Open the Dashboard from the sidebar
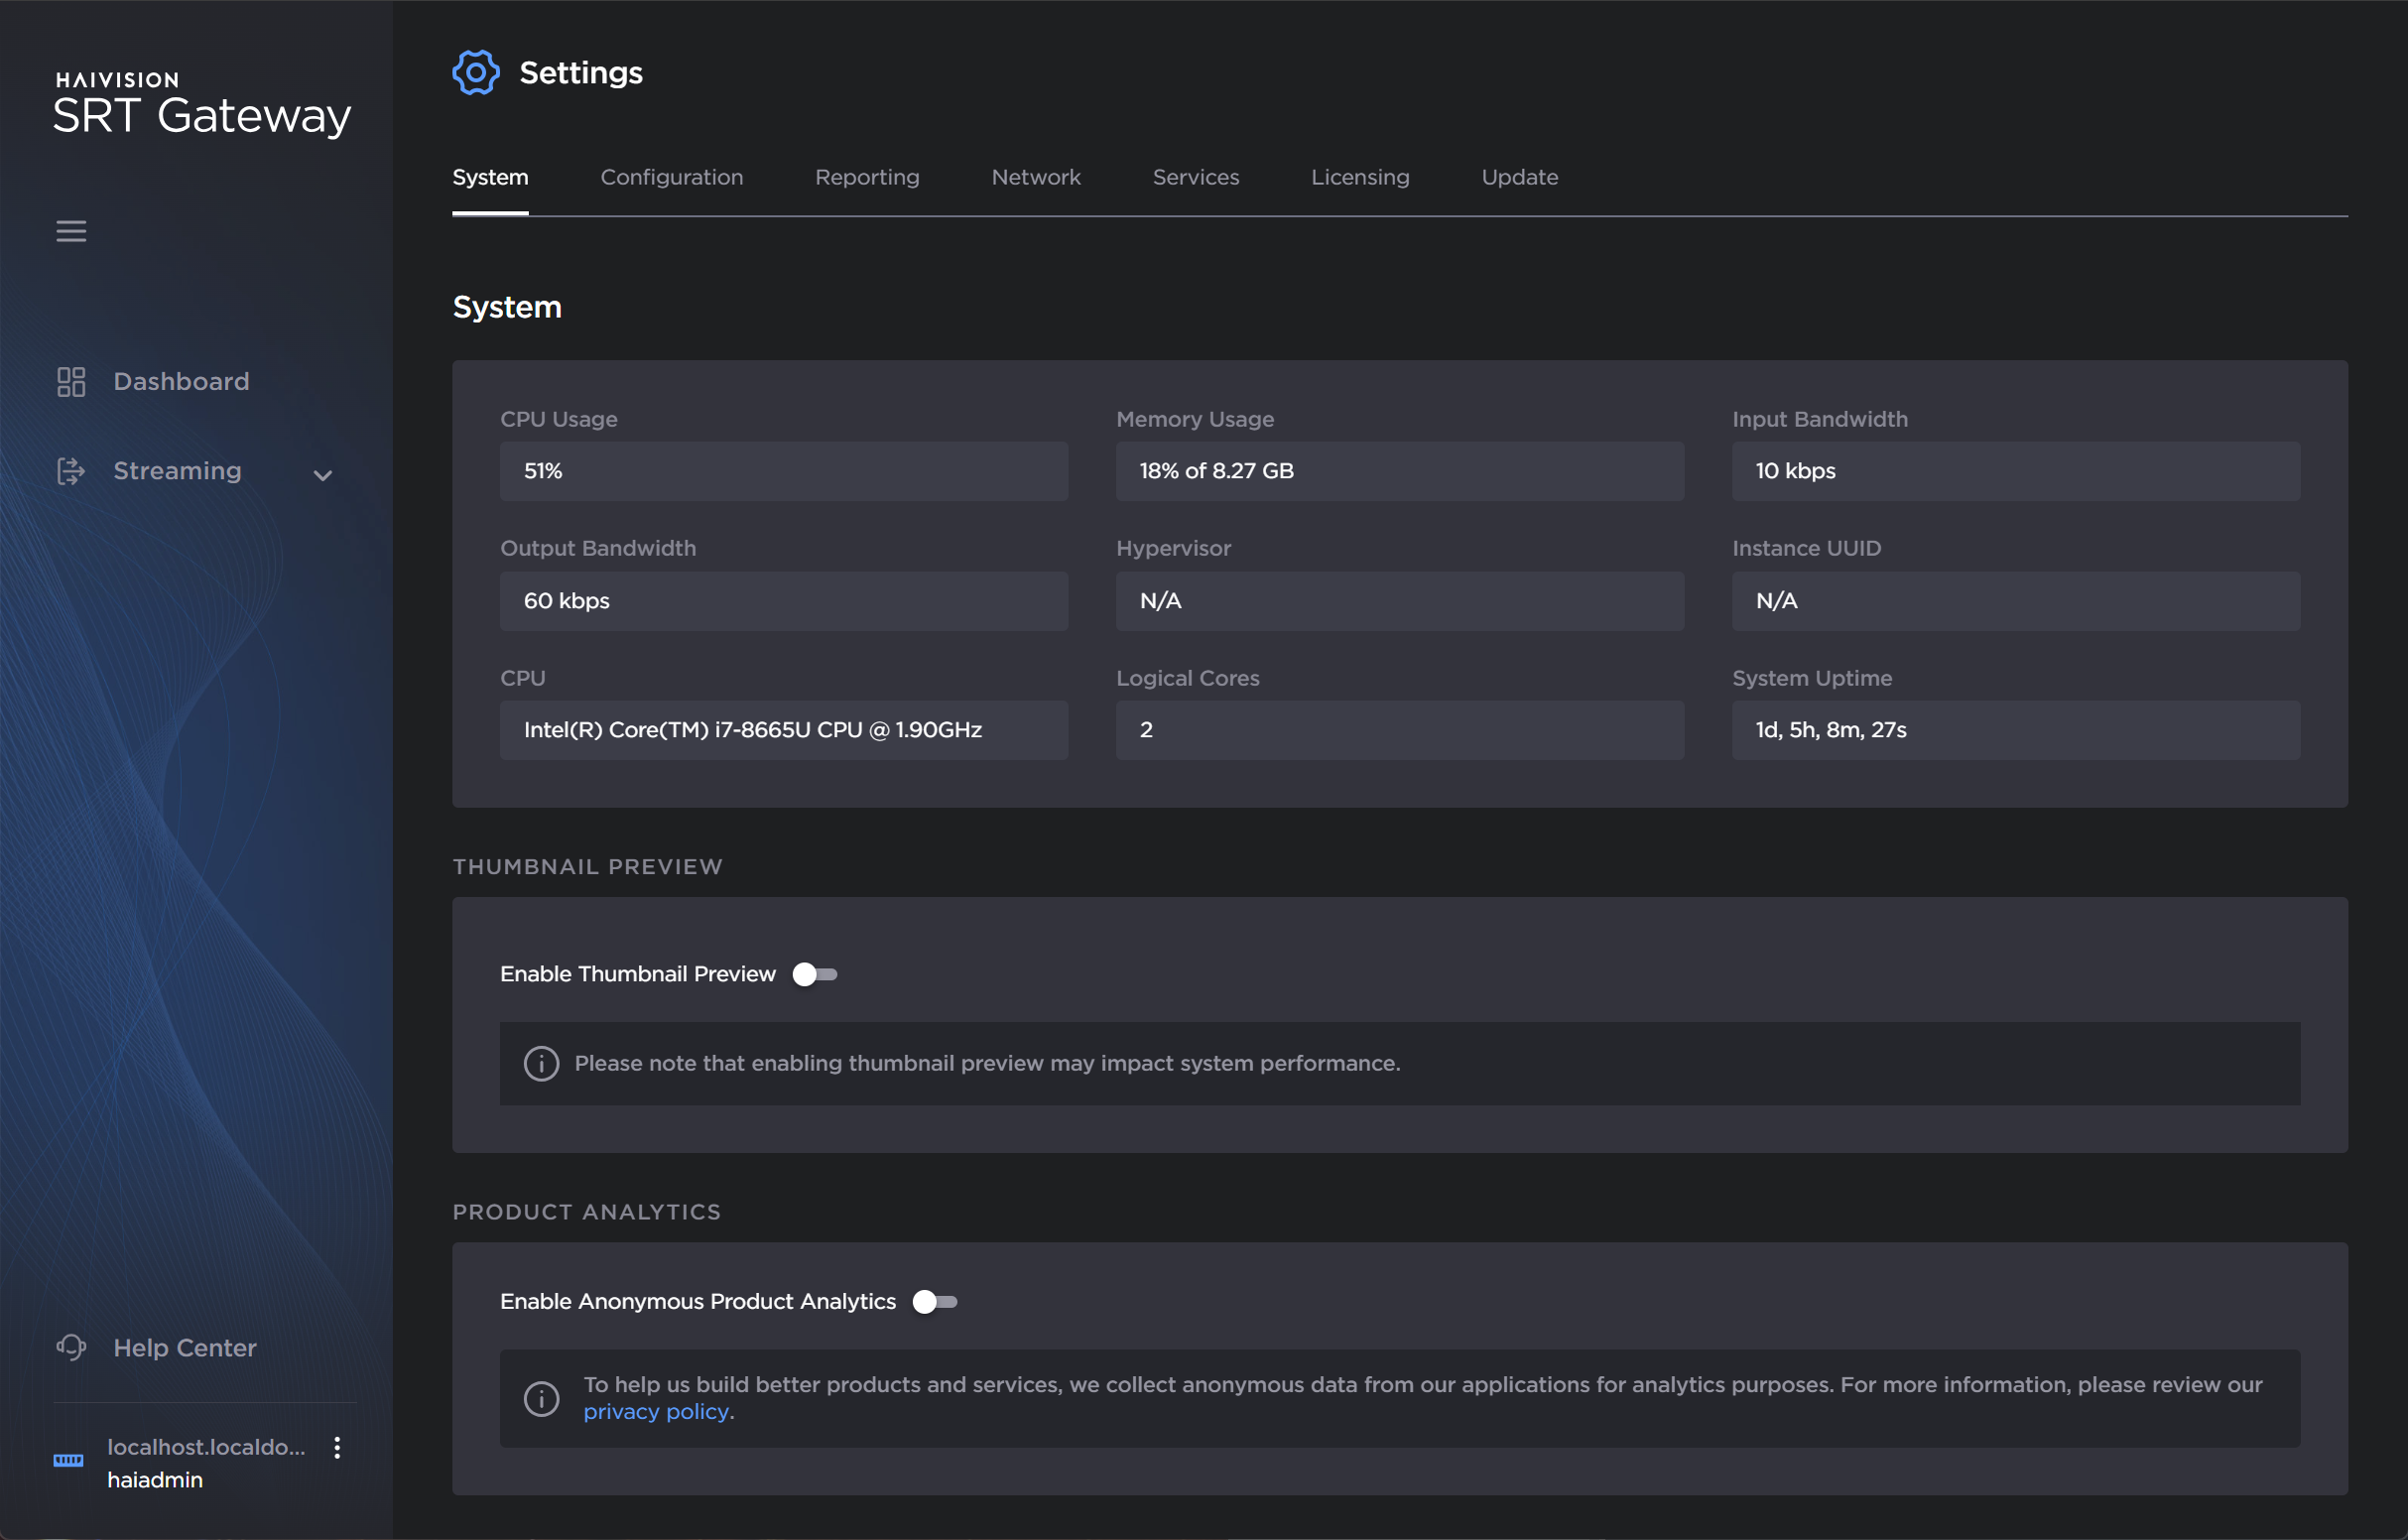 (x=181, y=381)
